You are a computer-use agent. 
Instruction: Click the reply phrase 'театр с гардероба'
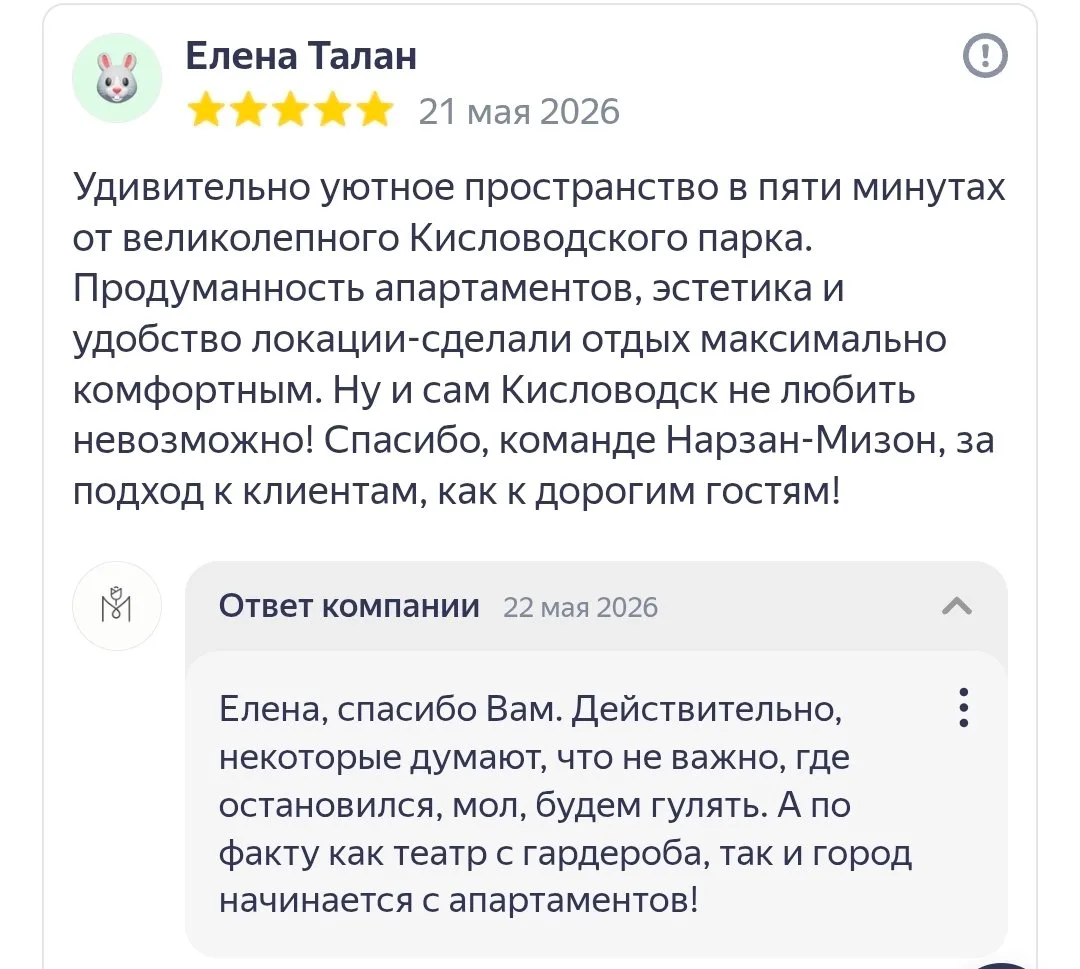click(x=552, y=854)
